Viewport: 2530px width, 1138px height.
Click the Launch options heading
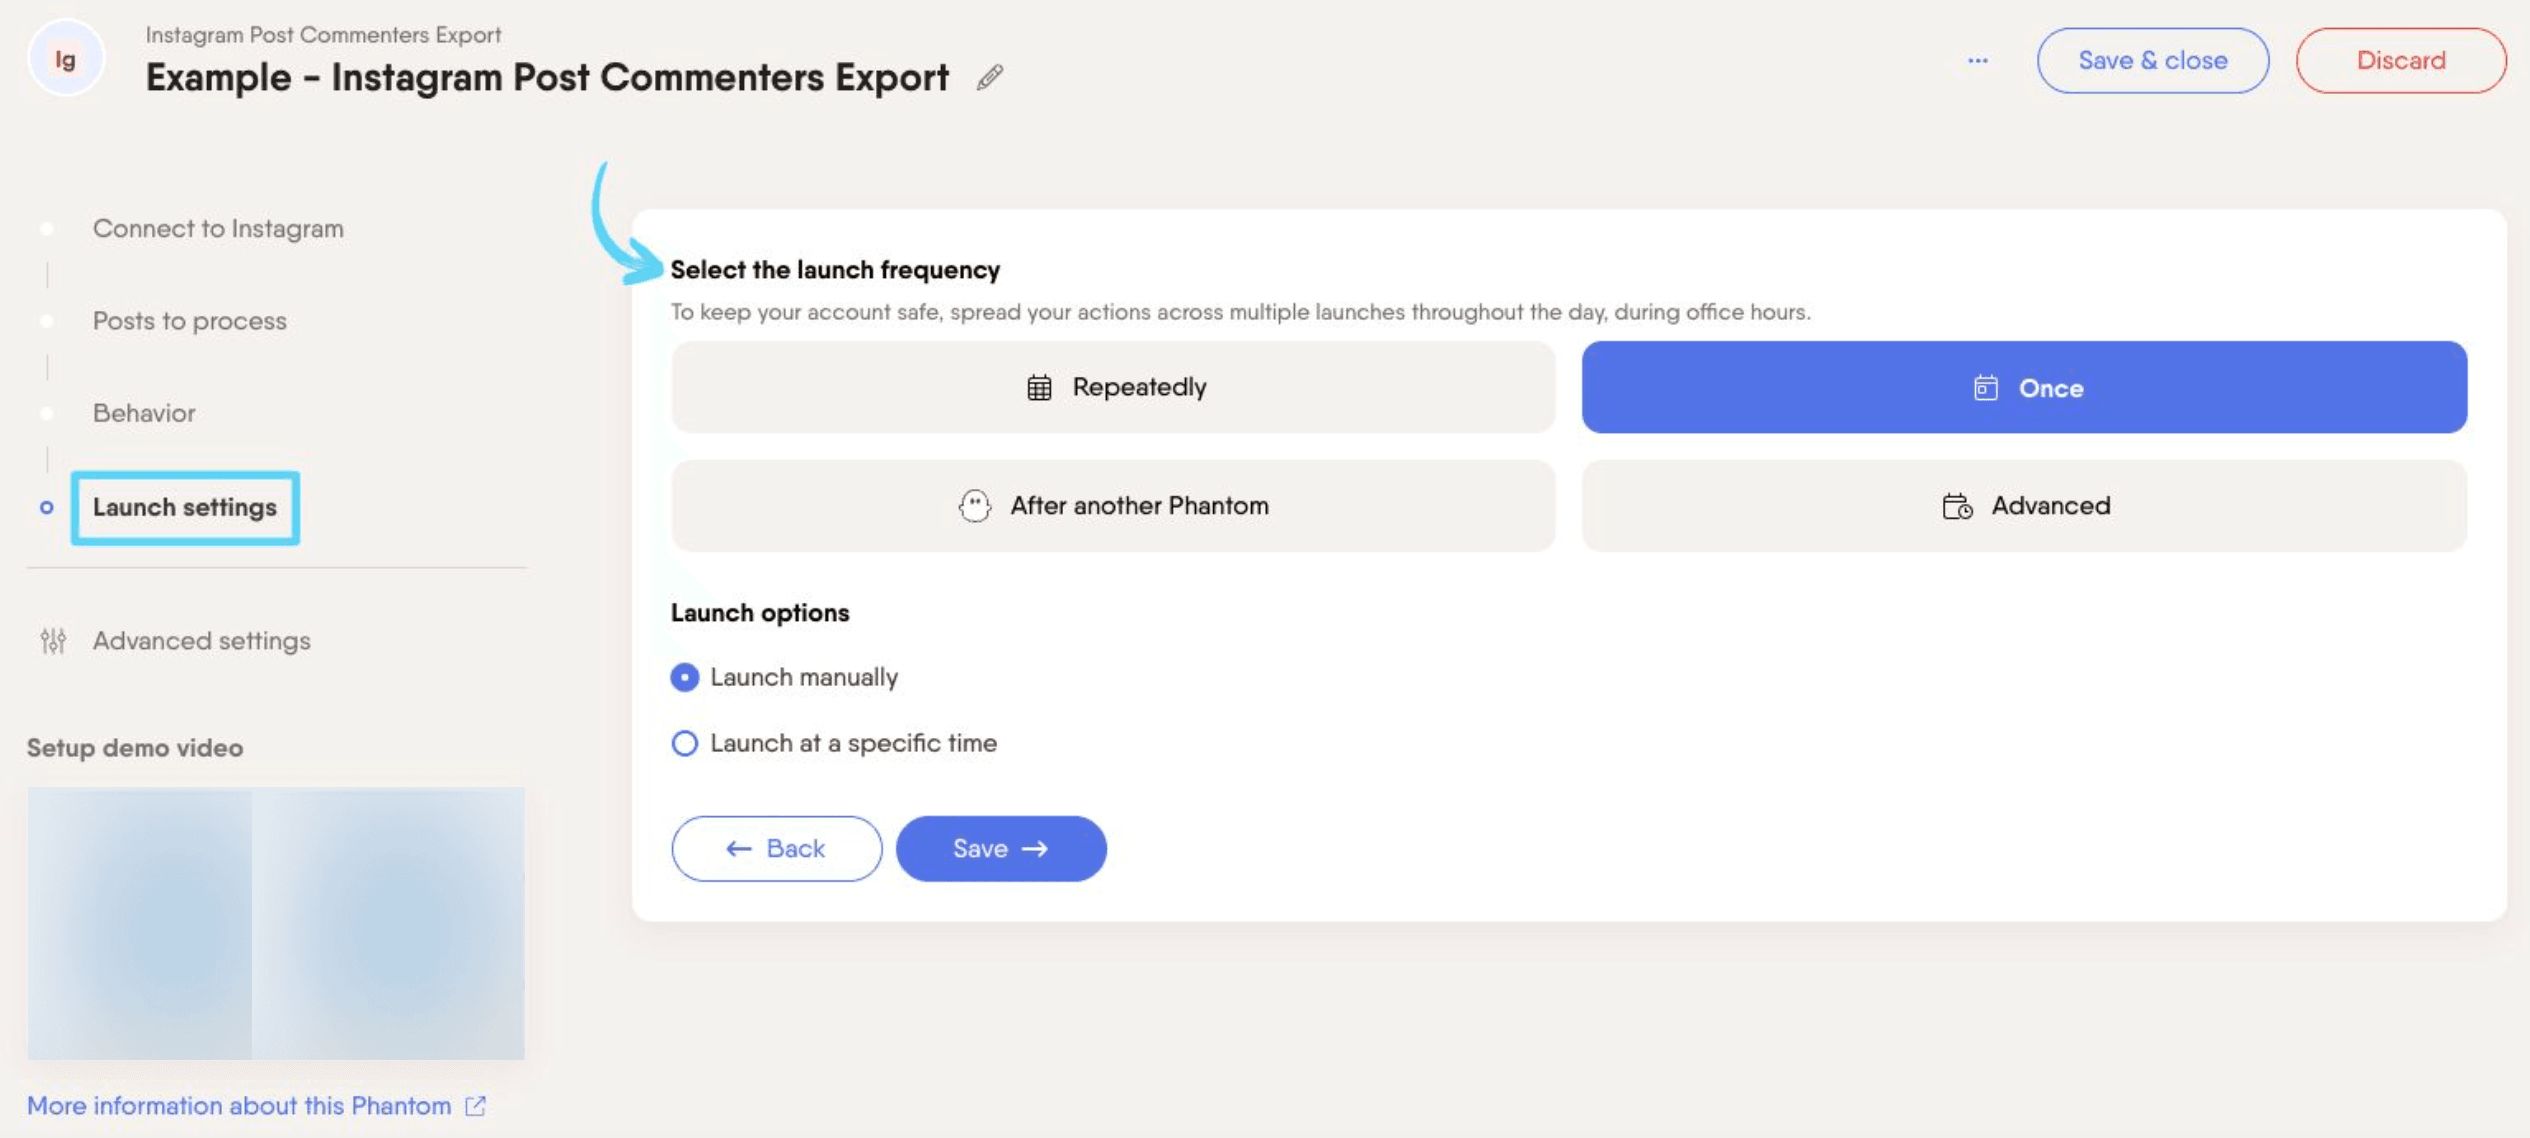click(760, 613)
